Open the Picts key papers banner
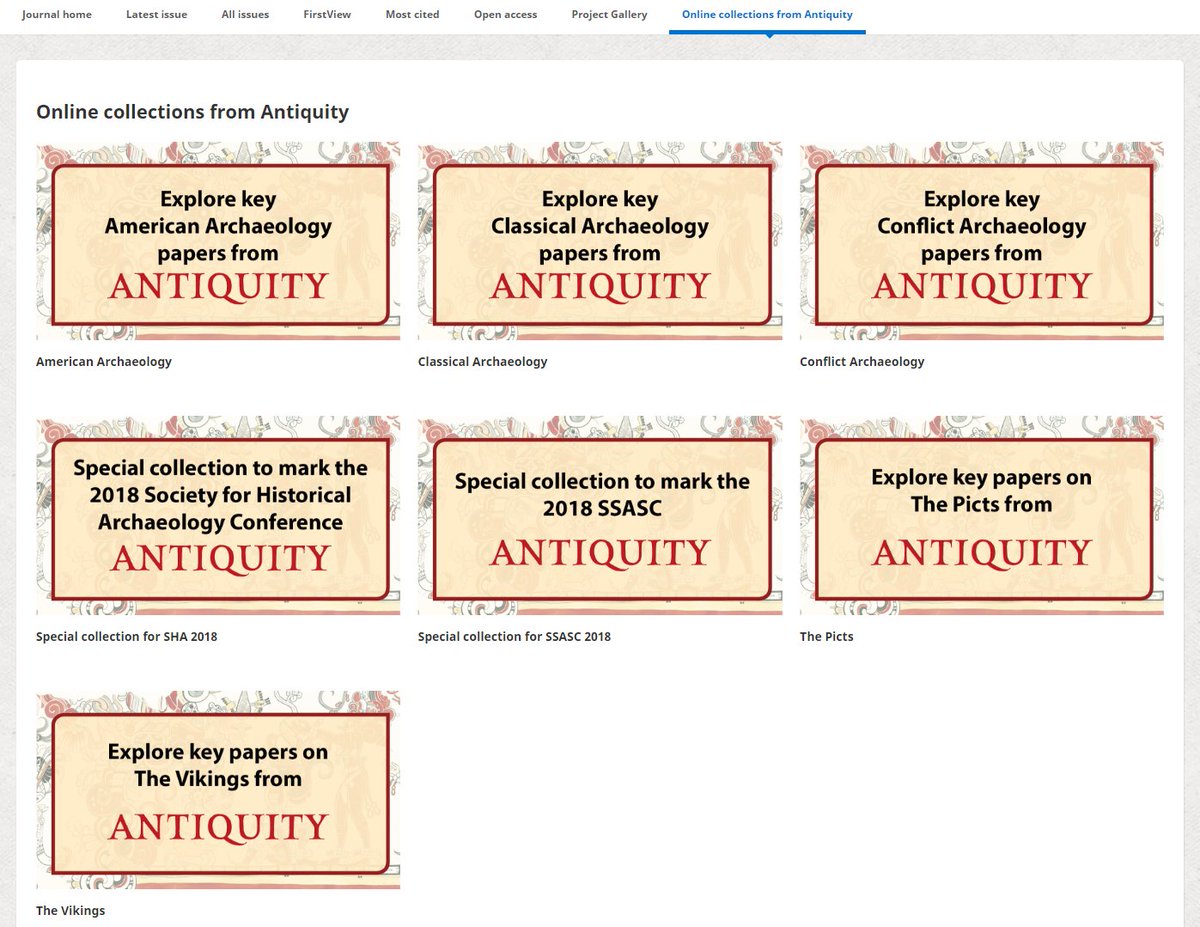 (x=982, y=516)
